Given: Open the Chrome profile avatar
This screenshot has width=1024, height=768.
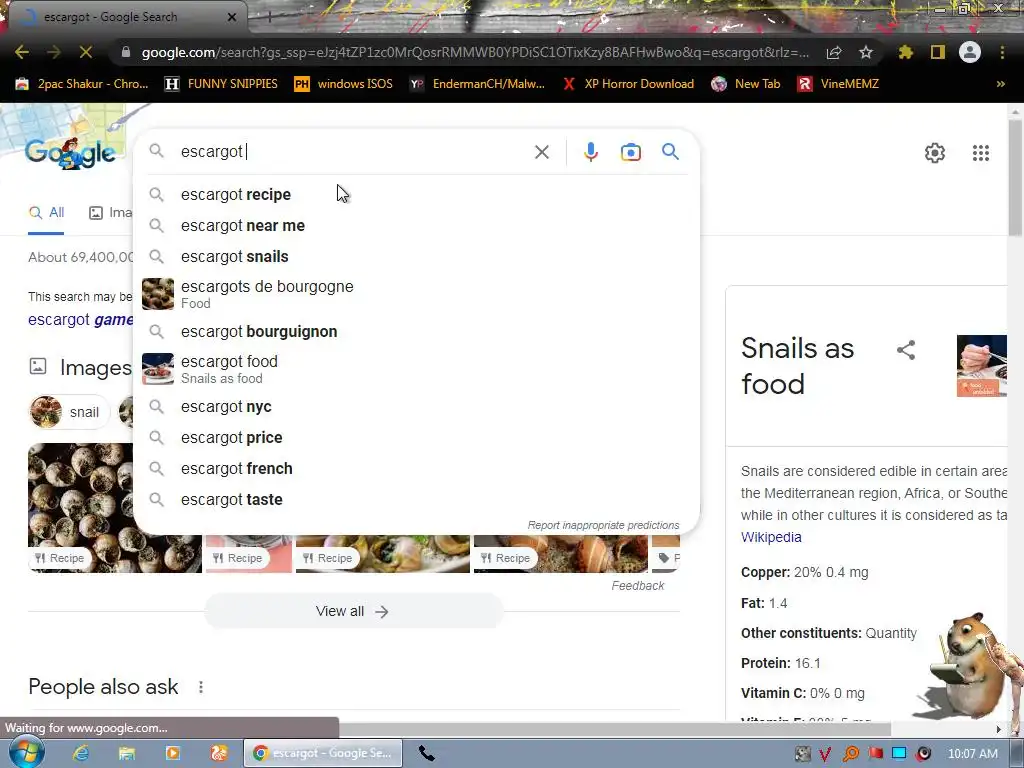Looking at the screenshot, I should coord(970,52).
